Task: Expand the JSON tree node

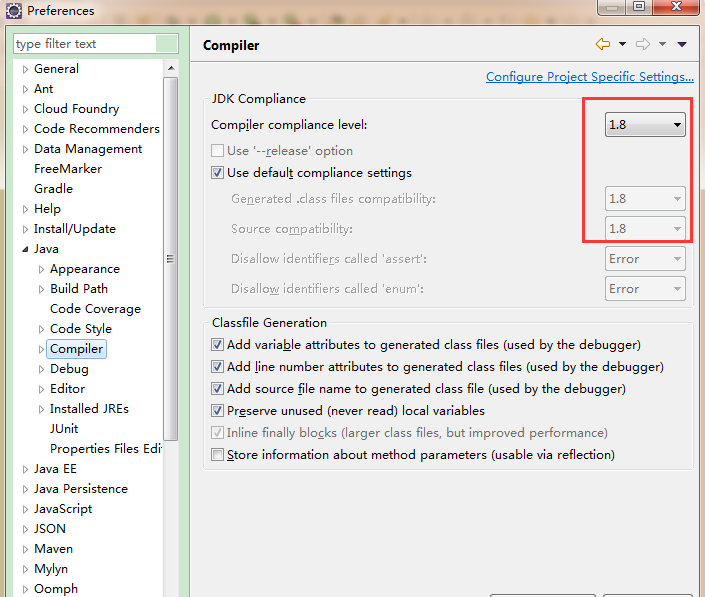Action: [25, 529]
